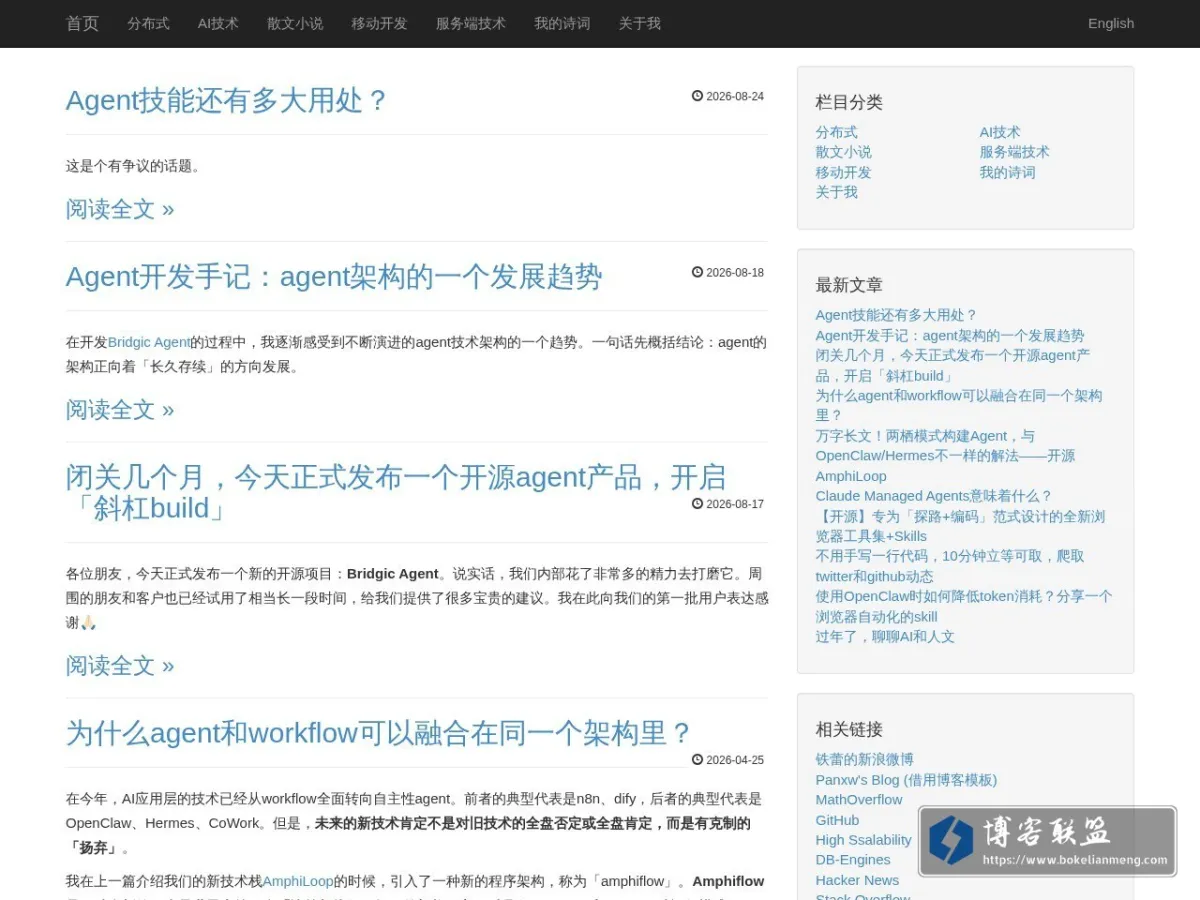Visit 铁蕾的新浪微博 related link
Viewport: 1200px width, 900px height.
(x=864, y=760)
